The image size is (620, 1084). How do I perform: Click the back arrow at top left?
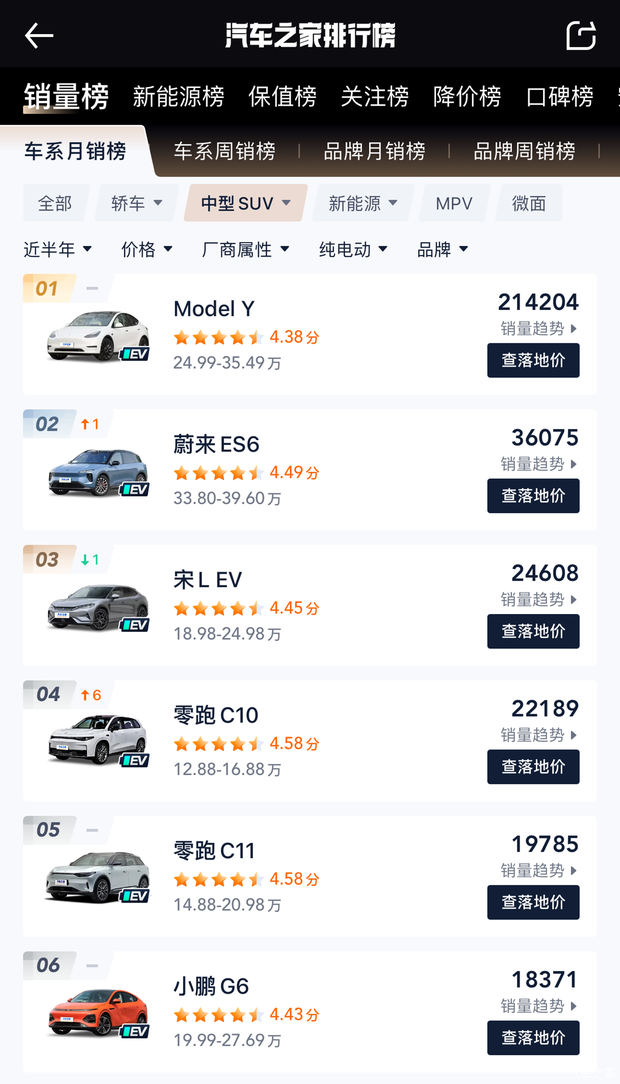pos(39,35)
